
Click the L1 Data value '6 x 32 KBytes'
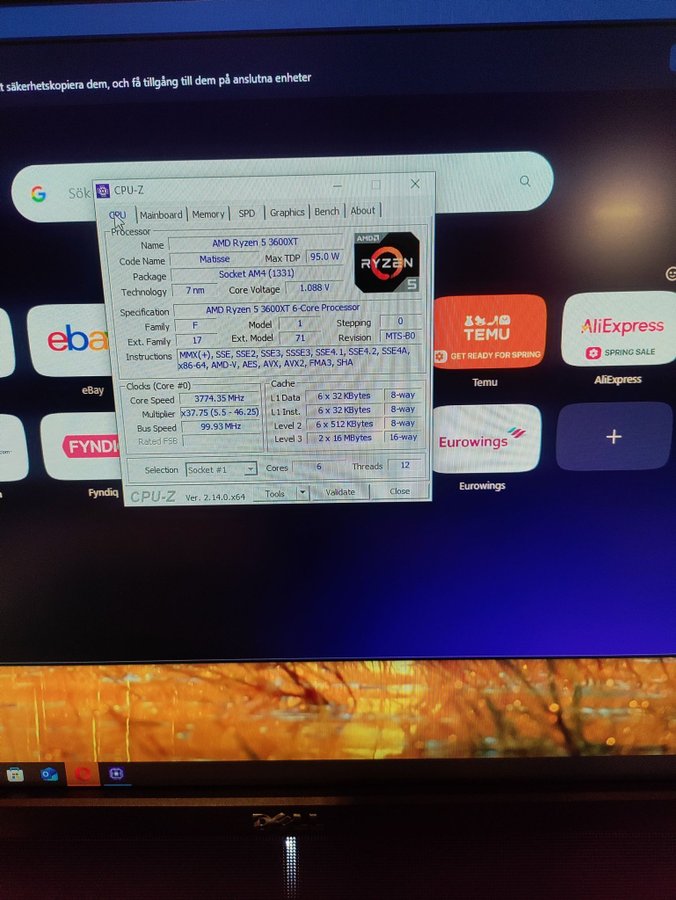[344, 395]
